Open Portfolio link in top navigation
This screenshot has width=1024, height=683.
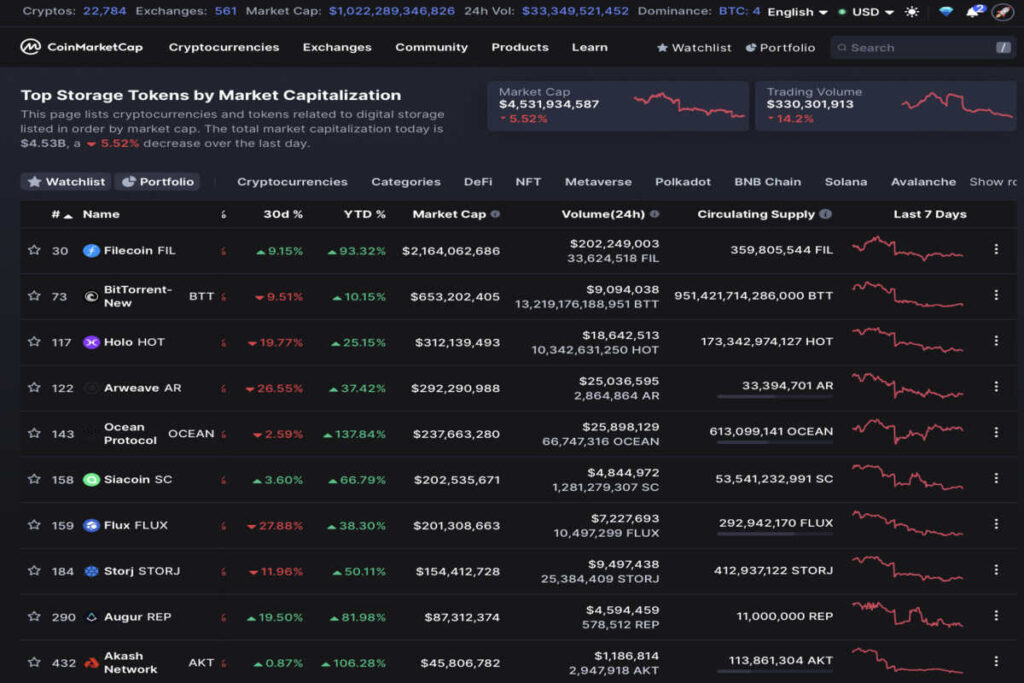click(780, 48)
